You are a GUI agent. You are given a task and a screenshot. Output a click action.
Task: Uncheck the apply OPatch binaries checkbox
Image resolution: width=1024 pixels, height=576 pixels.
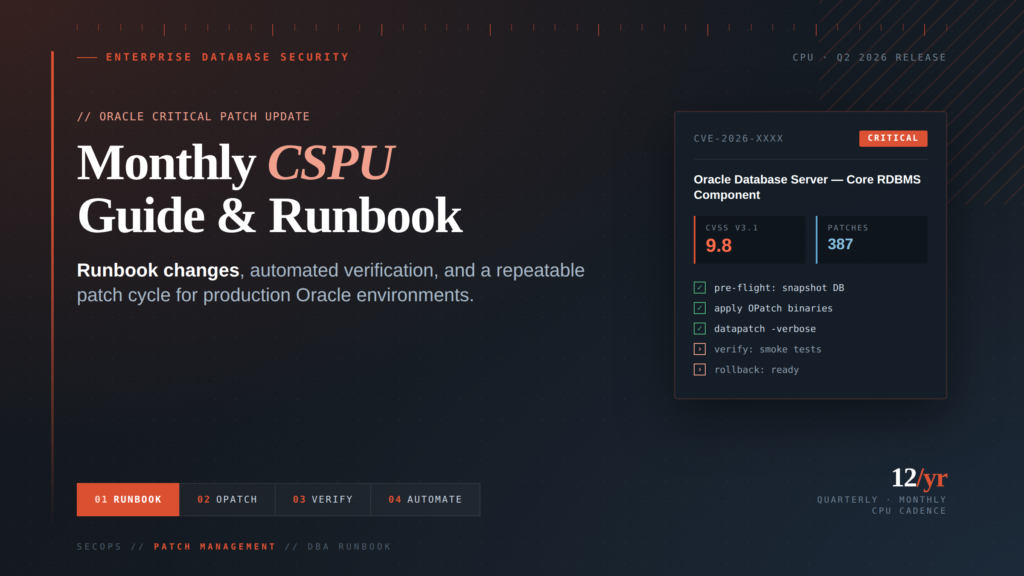click(x=699, y=308)
